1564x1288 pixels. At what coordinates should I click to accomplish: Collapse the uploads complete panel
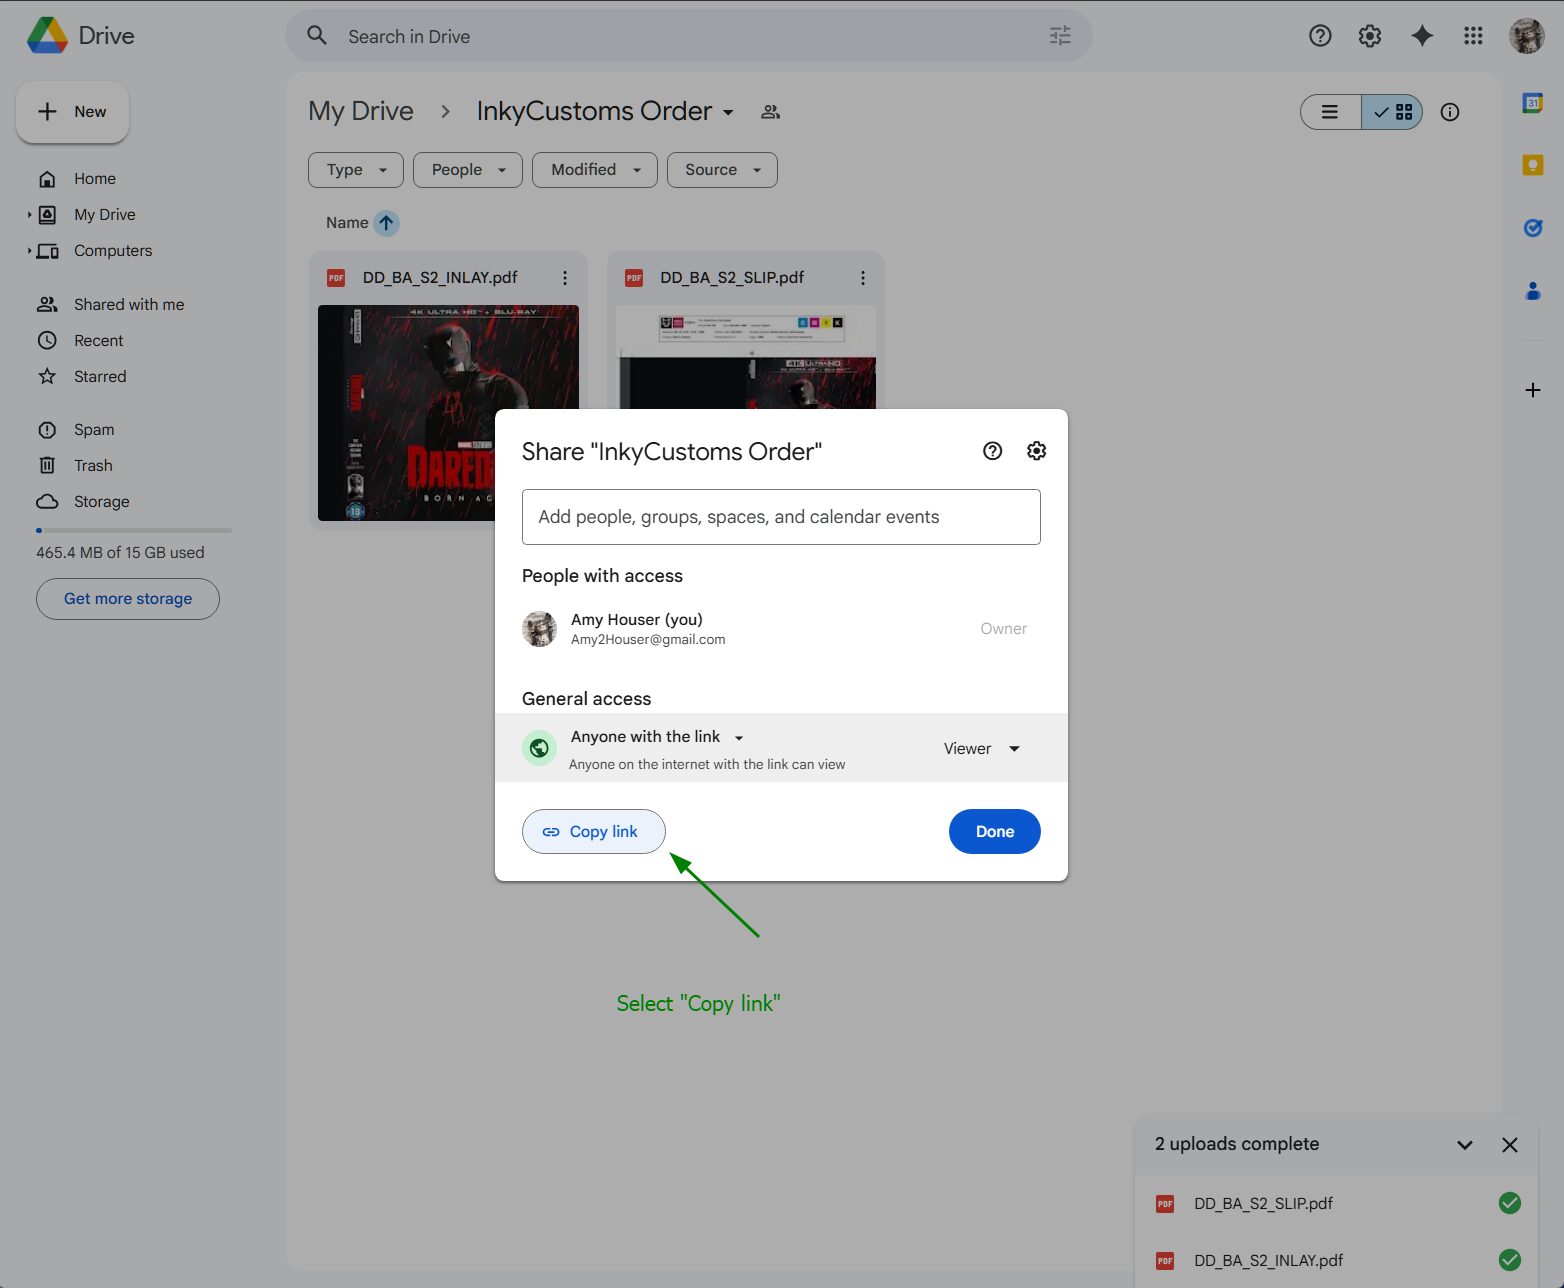[x=1465, y=1145]
